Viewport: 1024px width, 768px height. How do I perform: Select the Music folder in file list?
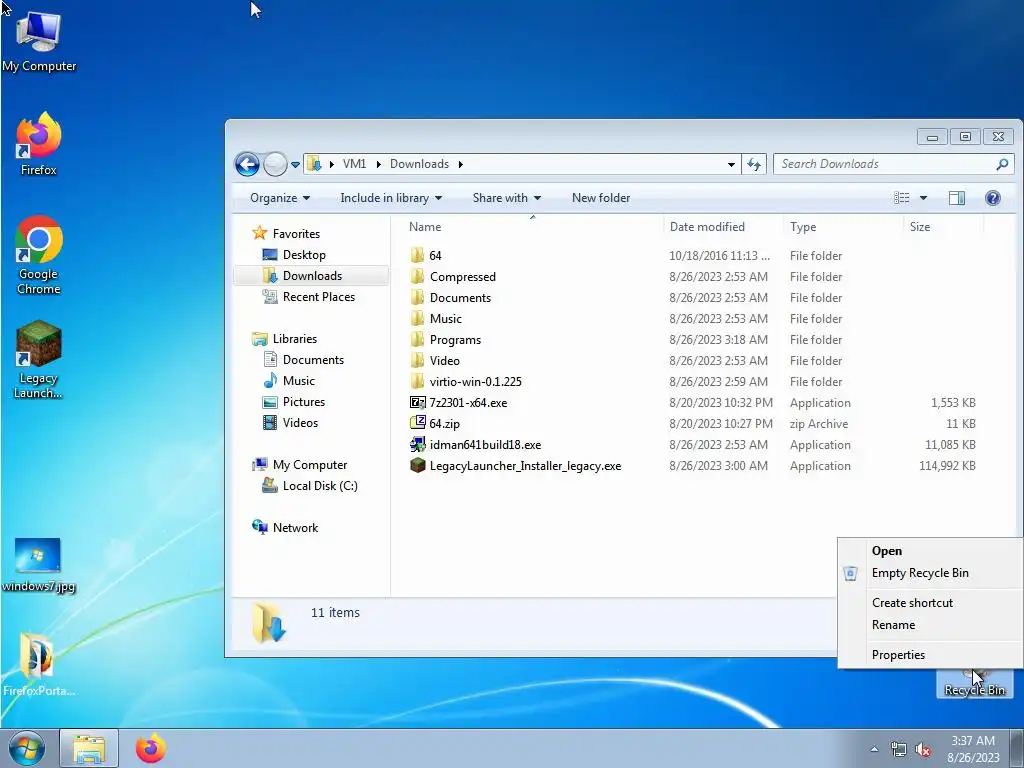click(x=436, y=318)
